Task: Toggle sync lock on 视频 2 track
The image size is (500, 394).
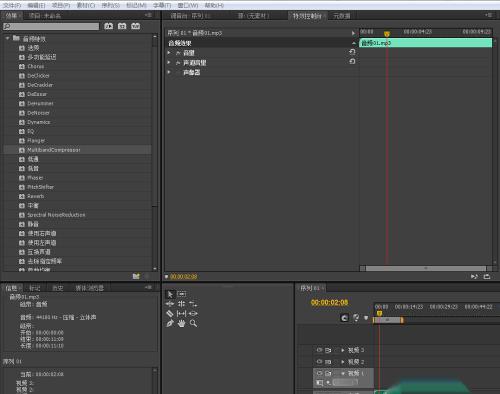Action: [328, 362]
